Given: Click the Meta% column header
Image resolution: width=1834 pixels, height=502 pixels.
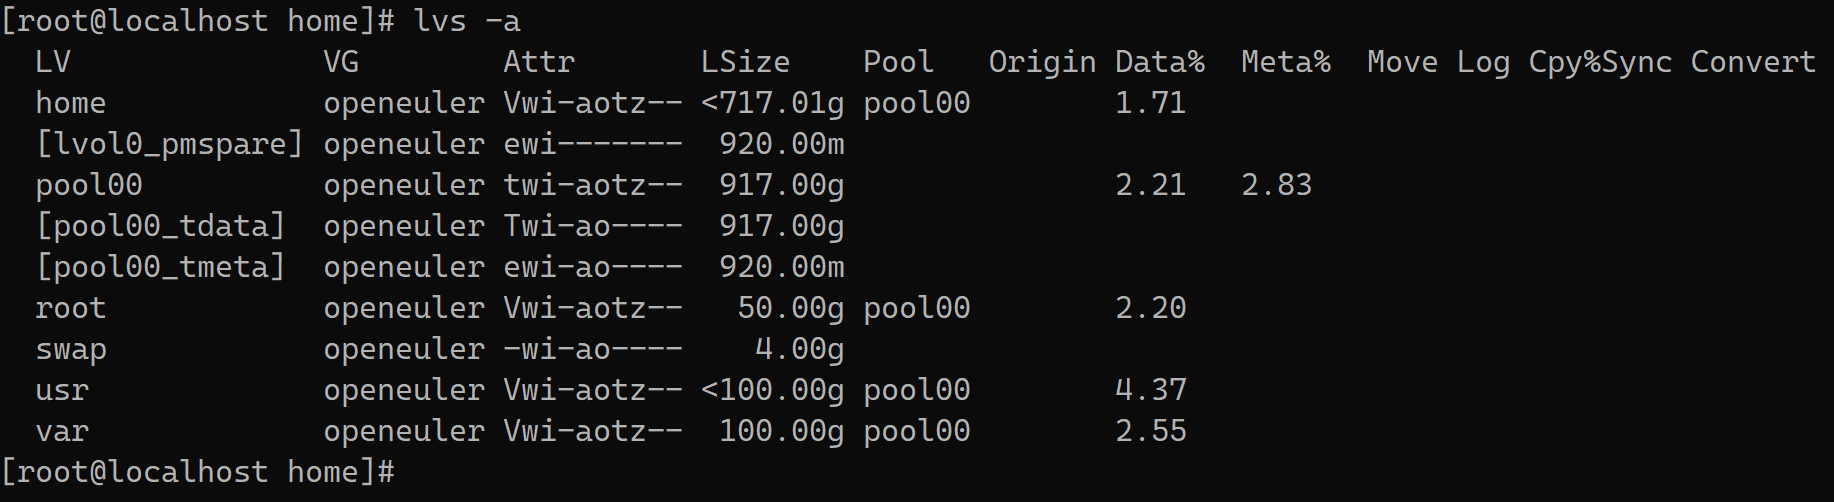Looking at the screenshot, I should click(1286, 62).
